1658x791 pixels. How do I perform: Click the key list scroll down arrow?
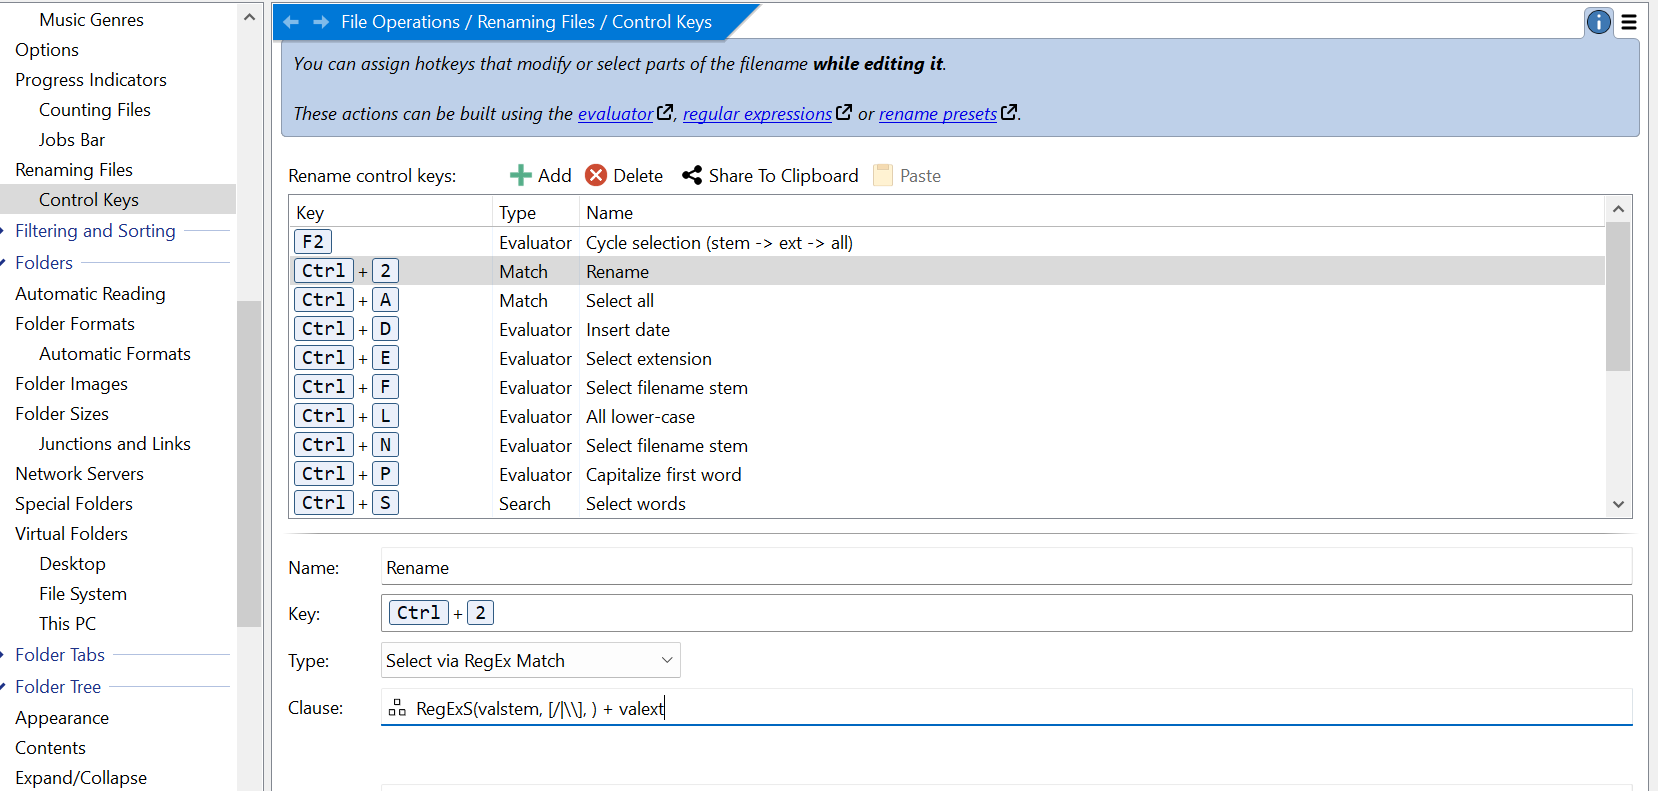tap(1618, 505)
